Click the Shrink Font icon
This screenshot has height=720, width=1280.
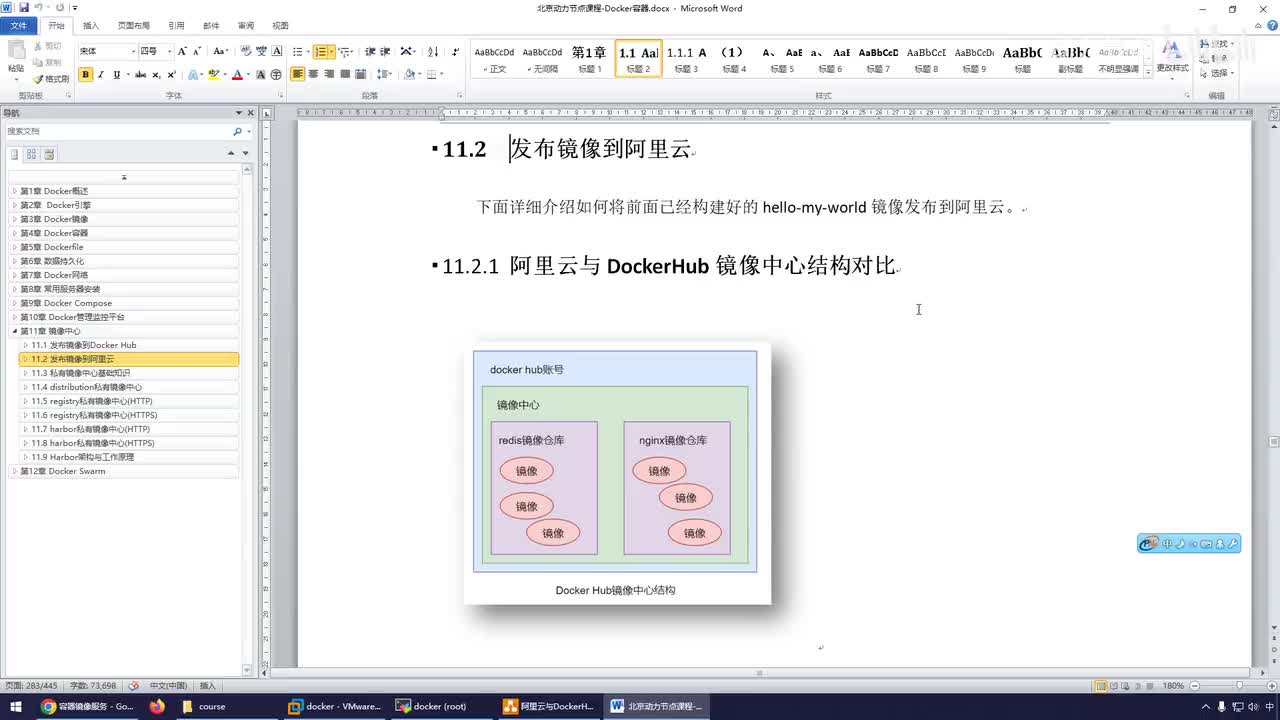197,51
